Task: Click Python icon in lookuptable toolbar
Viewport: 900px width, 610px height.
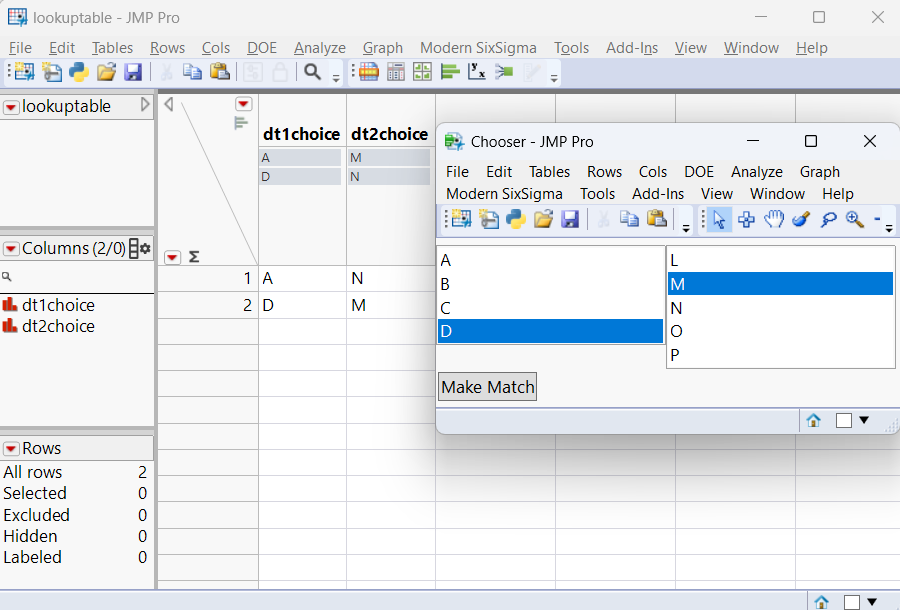Action: tap(79, 72)
